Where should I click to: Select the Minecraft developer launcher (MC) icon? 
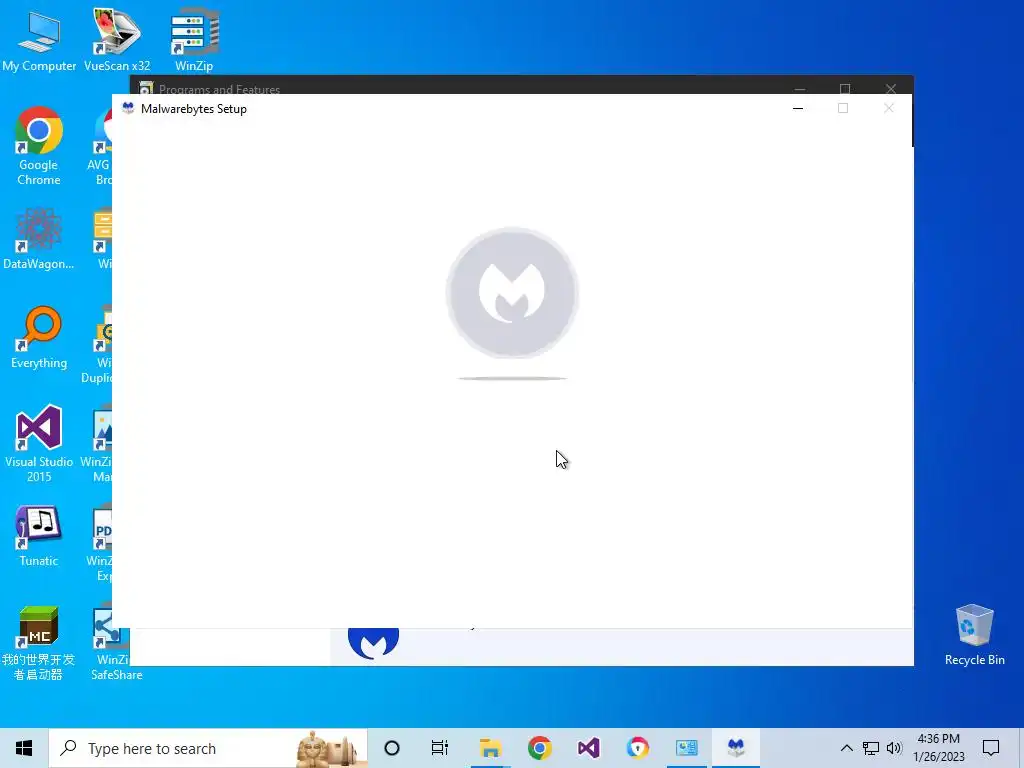coord(39,643)
